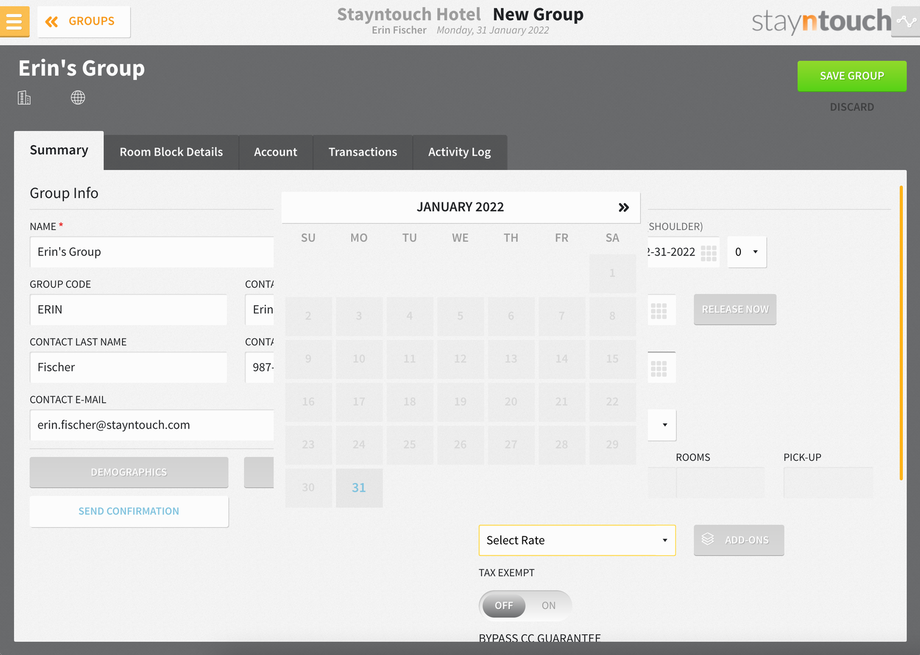
Task: Open calendar grid icon below Release Now
Action: pos(659,368)
